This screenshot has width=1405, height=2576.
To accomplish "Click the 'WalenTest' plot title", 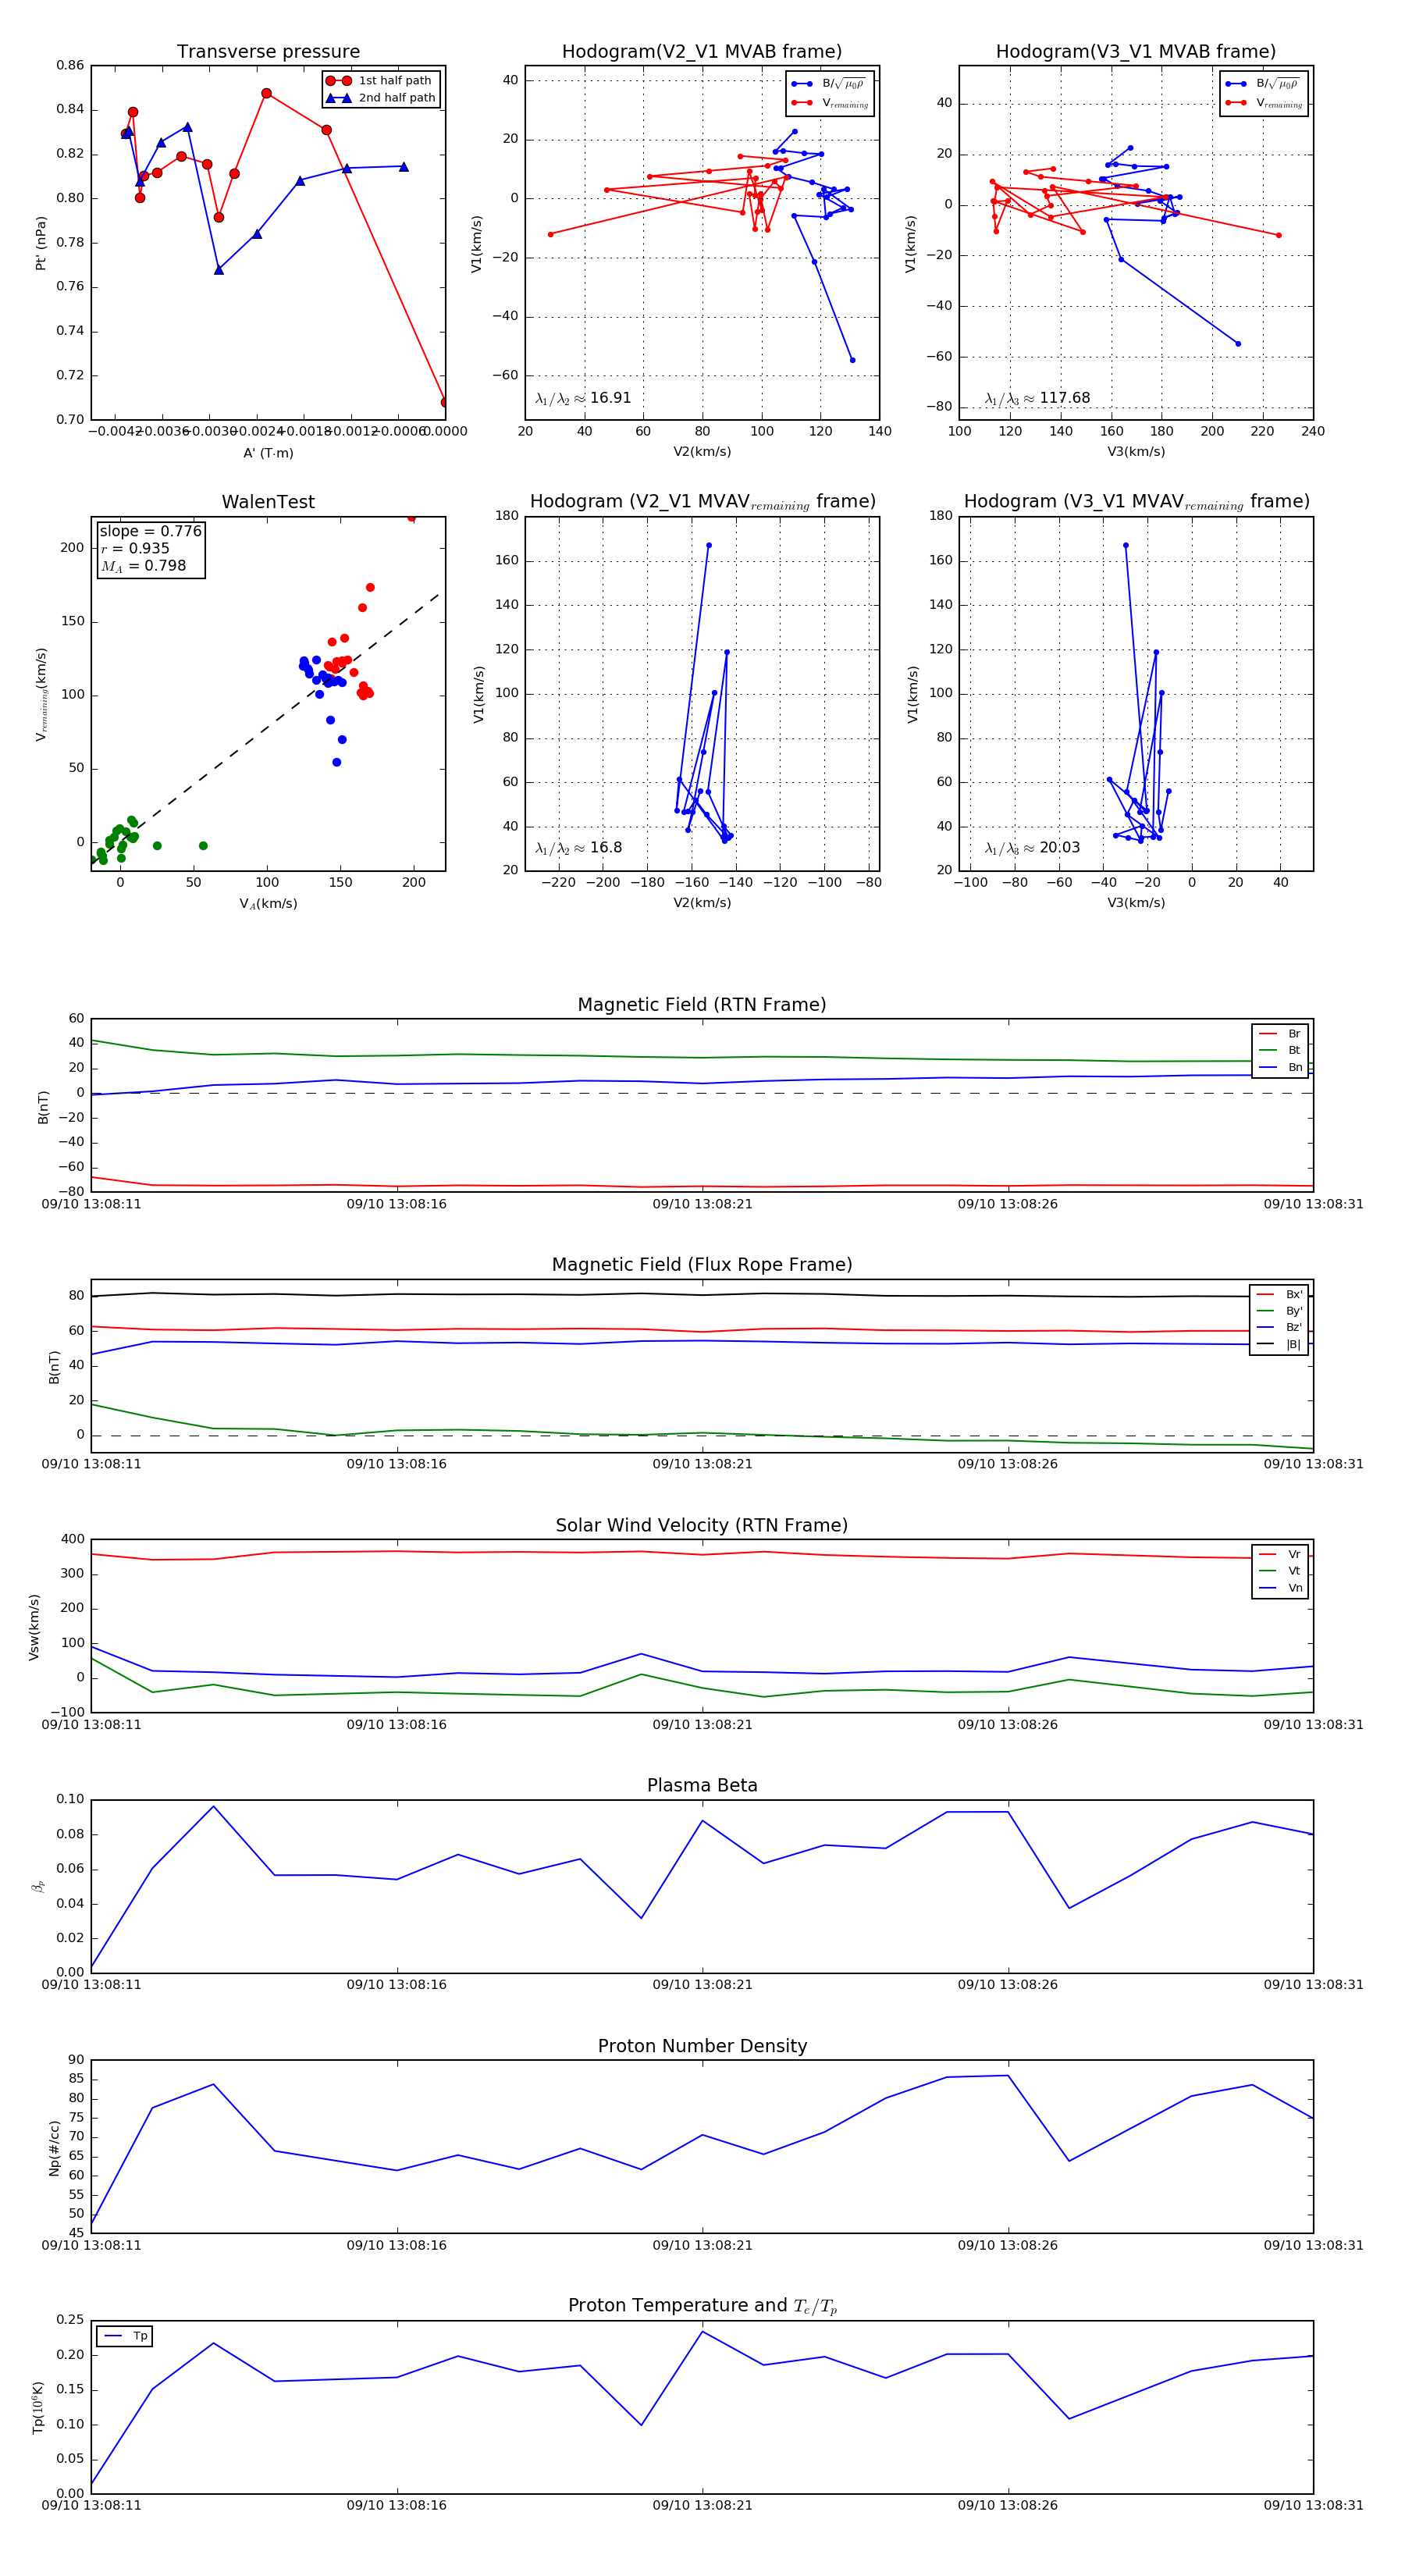I will coord(268,502).
